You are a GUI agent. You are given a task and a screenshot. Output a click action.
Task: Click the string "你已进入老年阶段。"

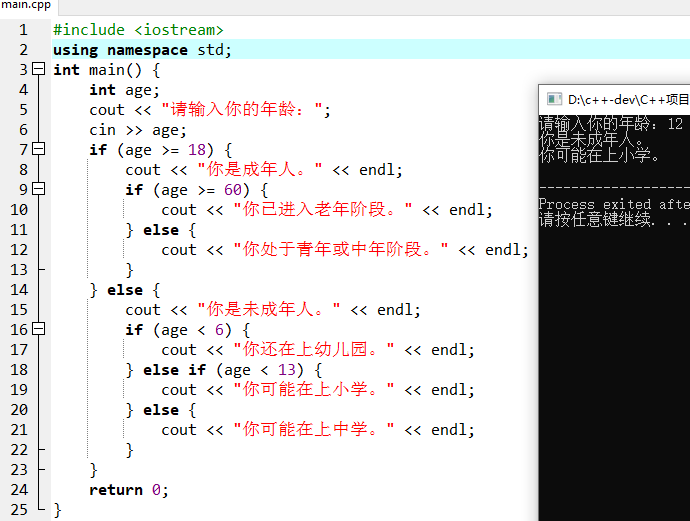click(x=323, y=209)
